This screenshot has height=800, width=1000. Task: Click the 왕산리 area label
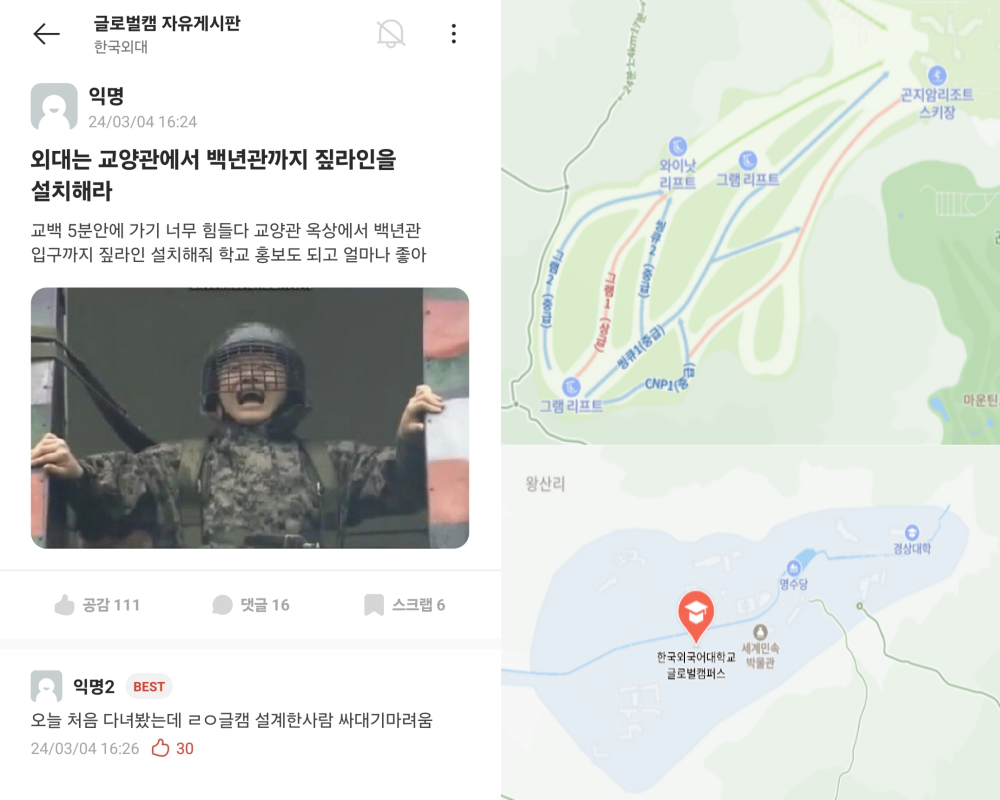tap(545, 484)
